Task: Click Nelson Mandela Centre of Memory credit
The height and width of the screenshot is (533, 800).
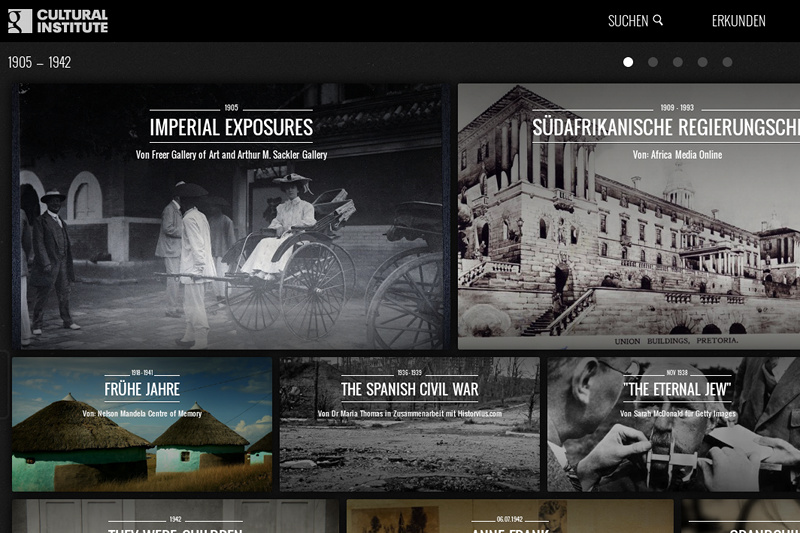Action: pos(142,414)
